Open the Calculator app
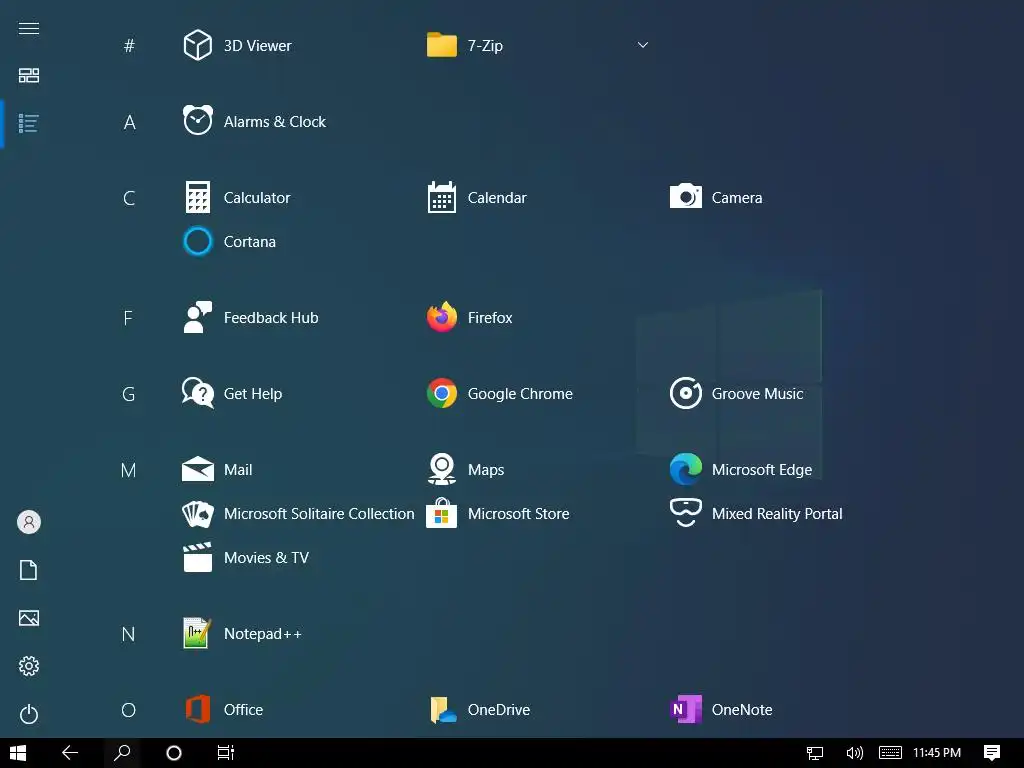Image resolution: width=1024 pixels, height=768 pixels. (x=236, y=198)
